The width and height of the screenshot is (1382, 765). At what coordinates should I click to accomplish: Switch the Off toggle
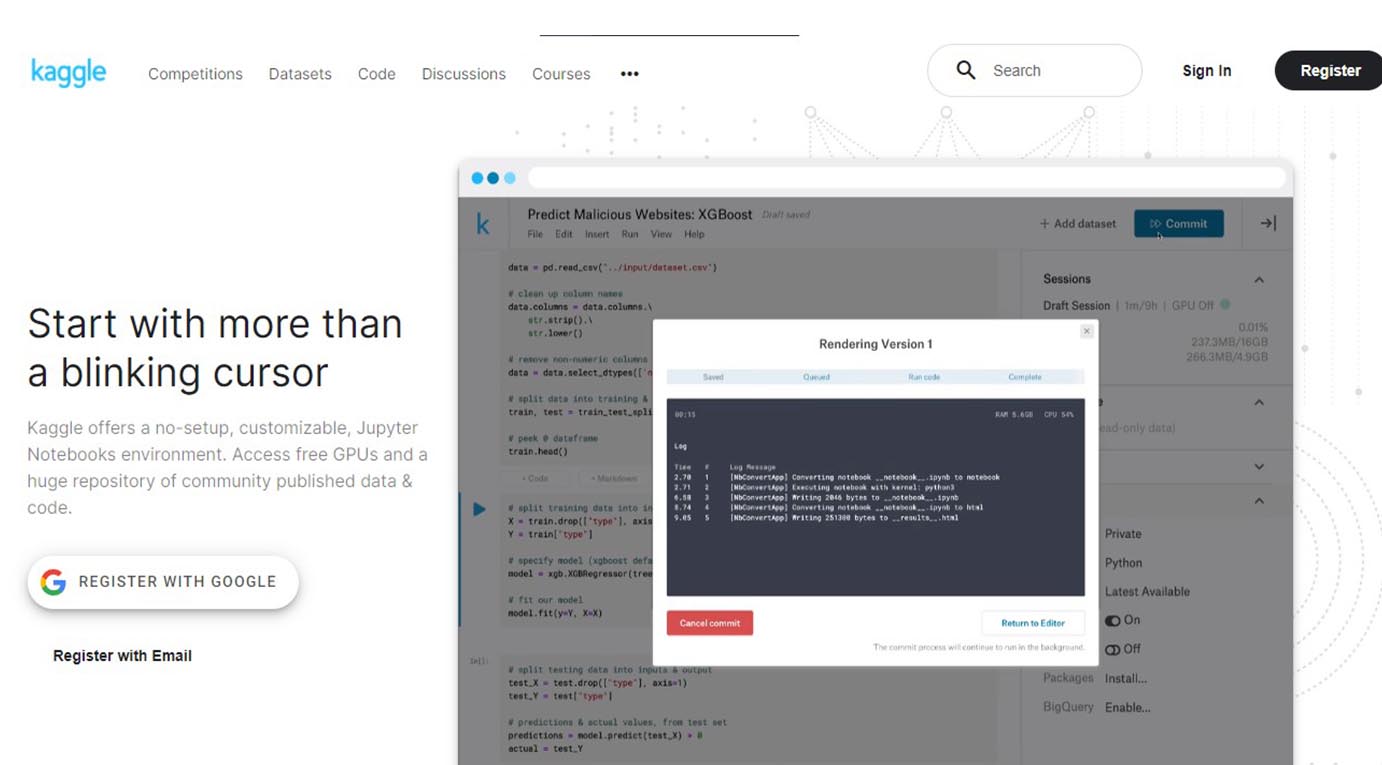[x=1112, y=649]
